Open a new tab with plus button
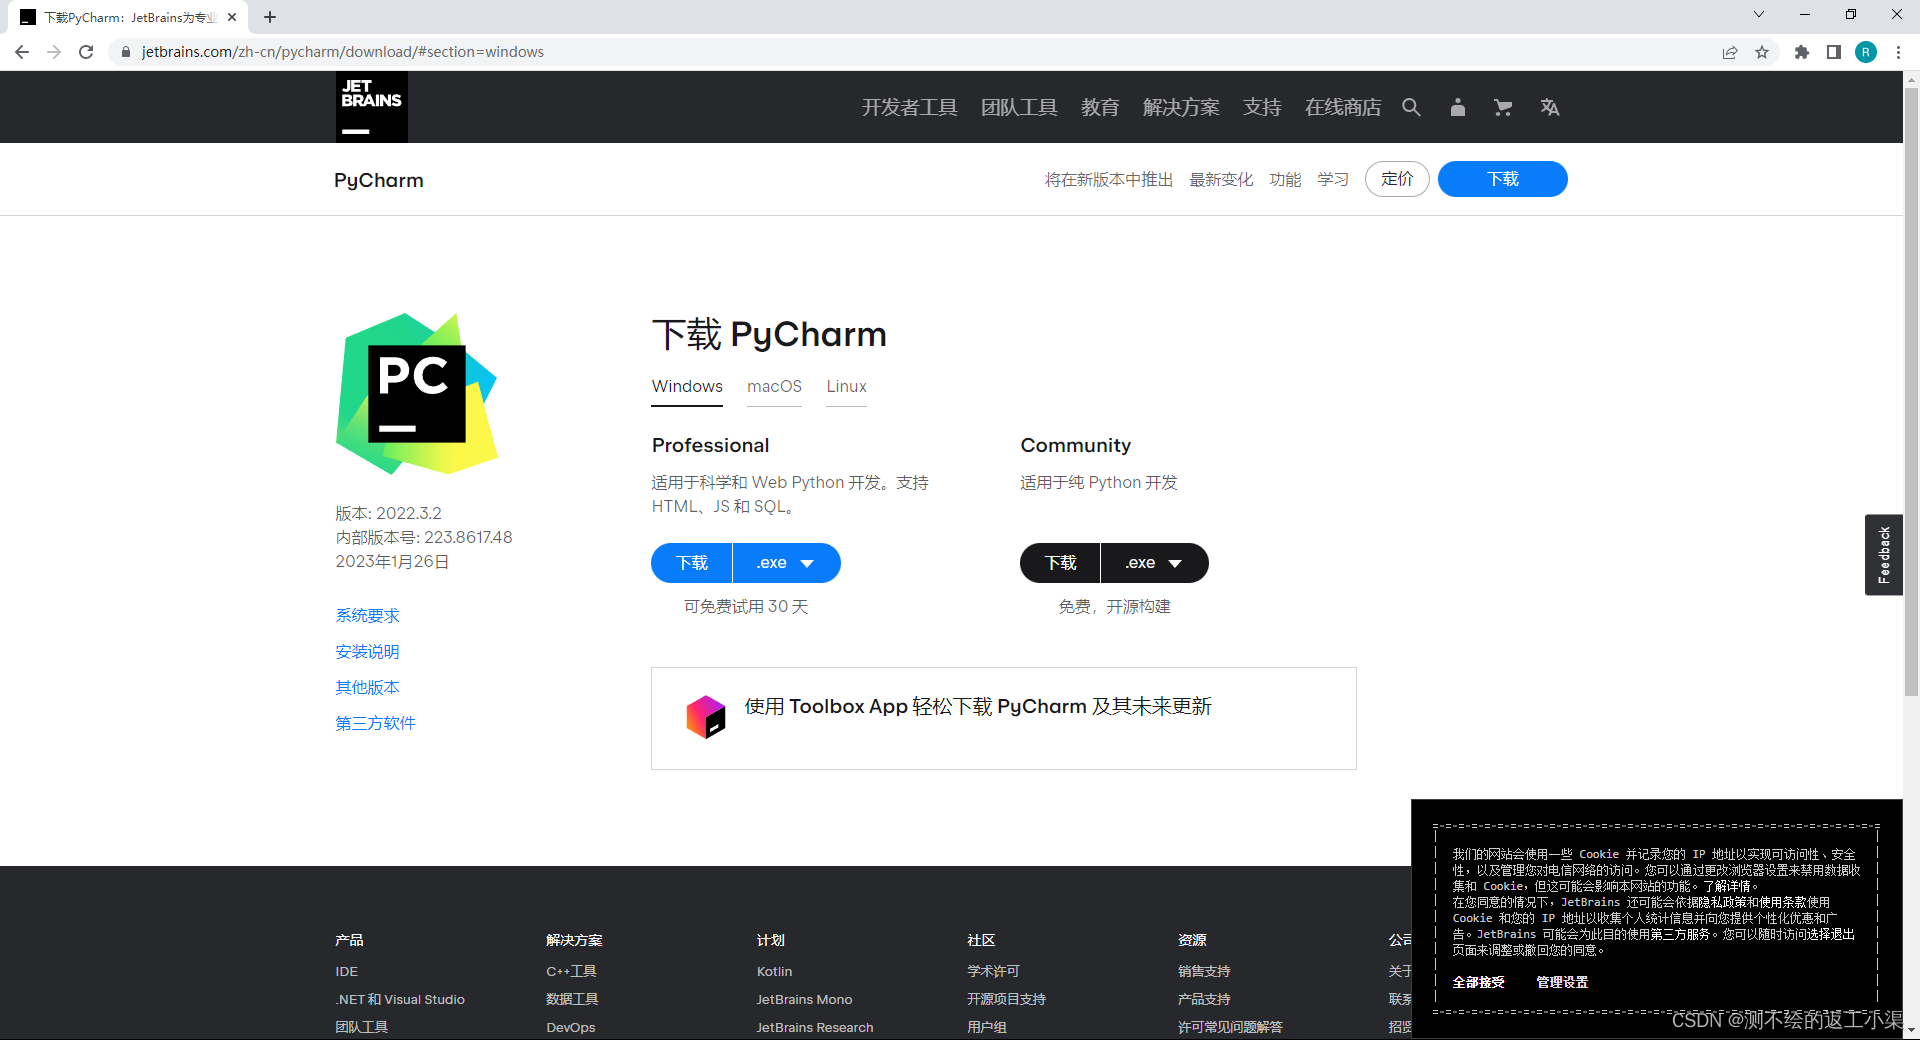This screenshot has width=1920, height=1040. [270, 17]
